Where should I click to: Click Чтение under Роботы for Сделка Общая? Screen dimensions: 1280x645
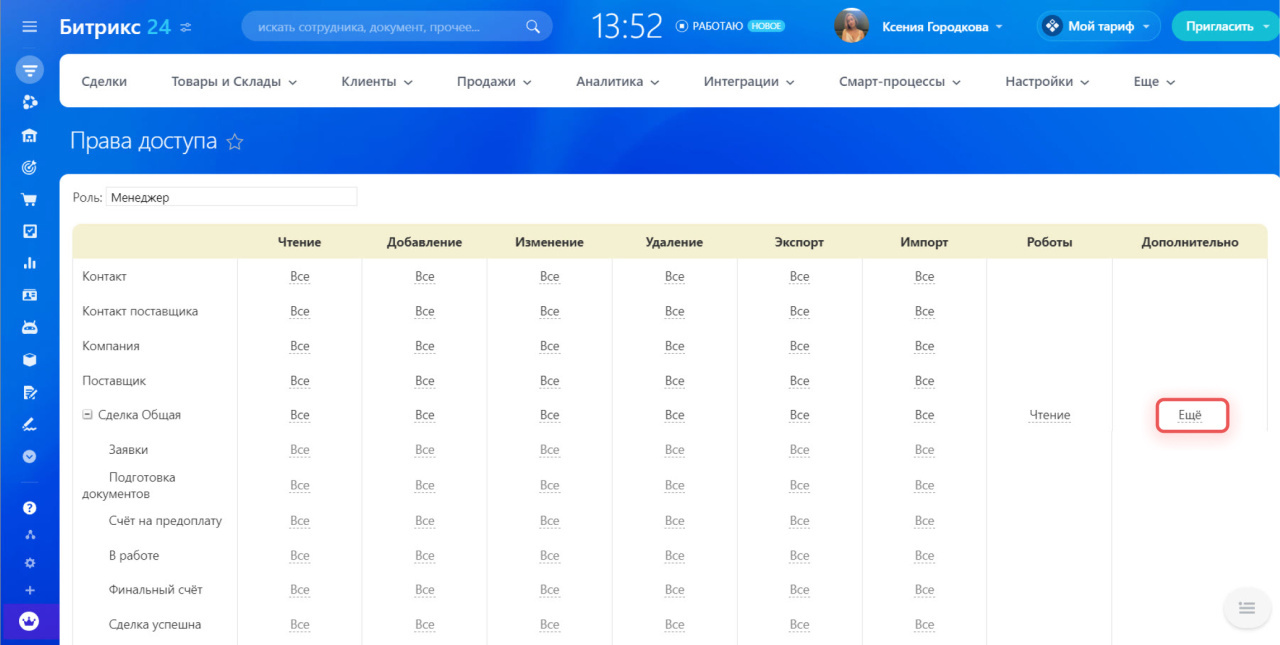tap(1050, 415)
